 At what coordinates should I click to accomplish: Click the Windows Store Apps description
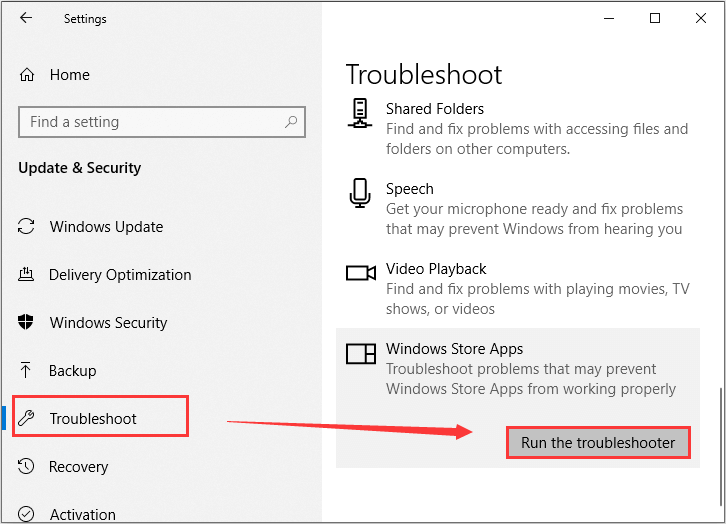(x=531, y=379)
